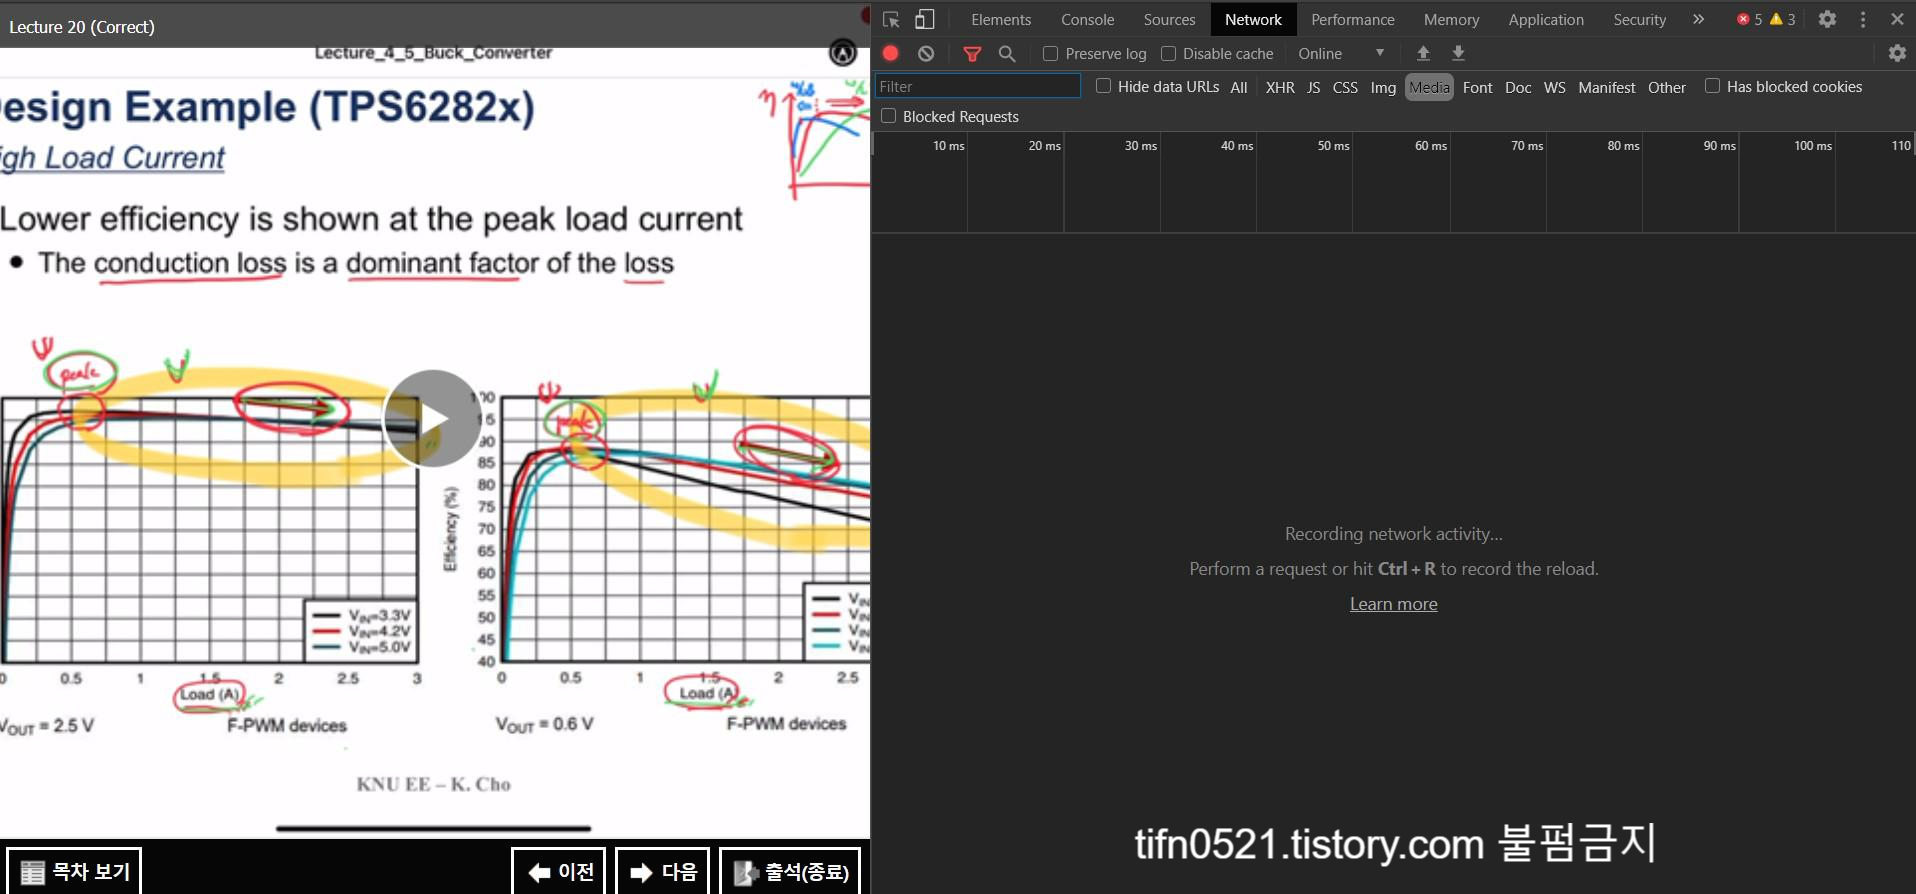Enable Disable cache checkbox
The image size is (1916, 894).
(1168, 53)
